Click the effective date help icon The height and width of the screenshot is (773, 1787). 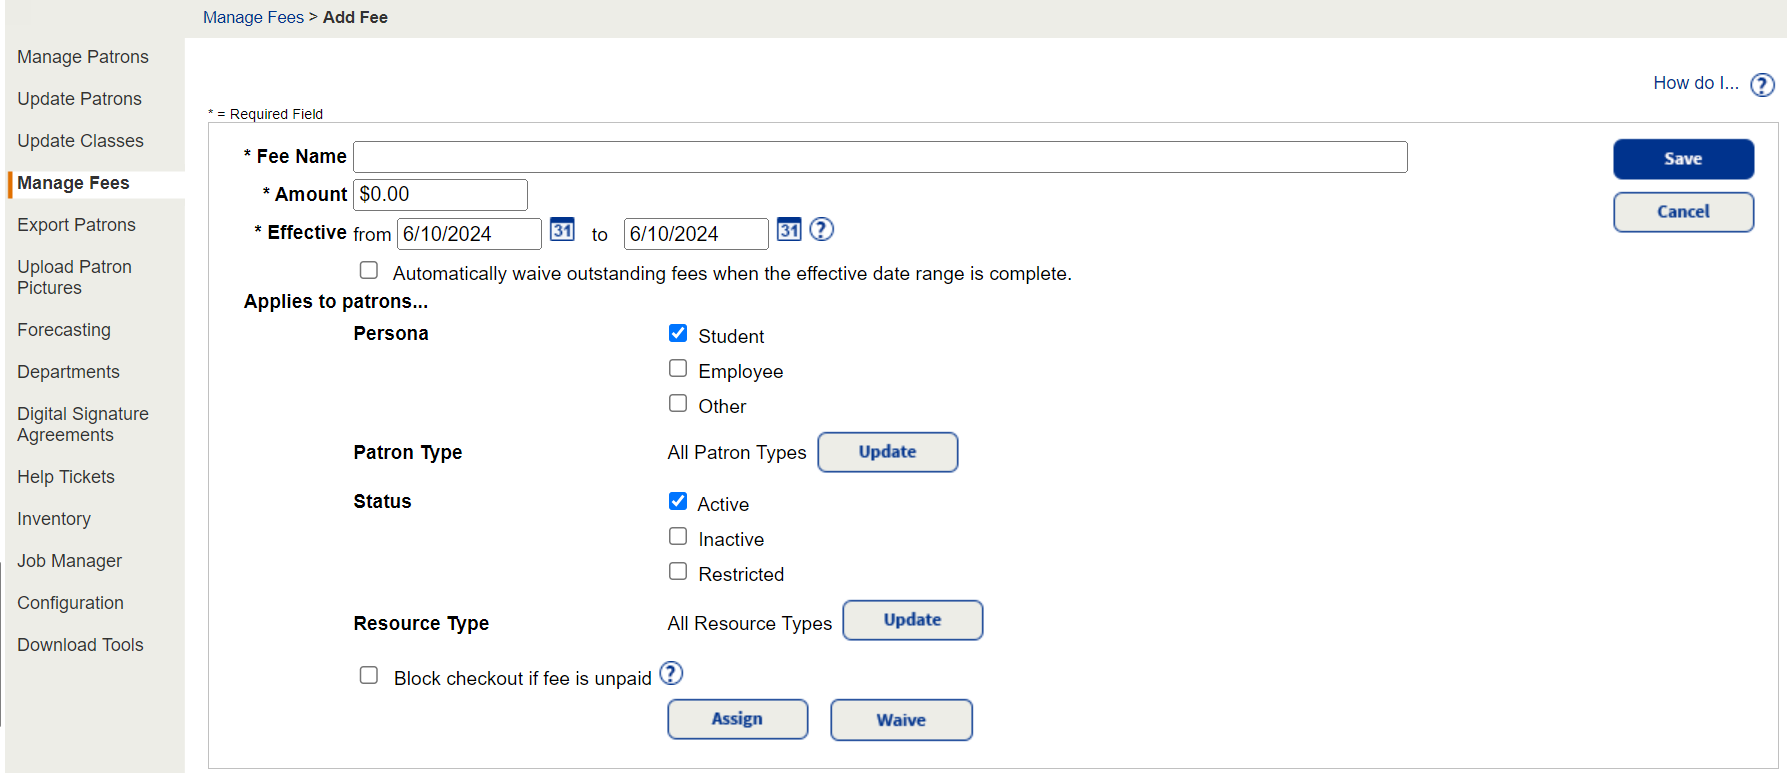point(821,230)
